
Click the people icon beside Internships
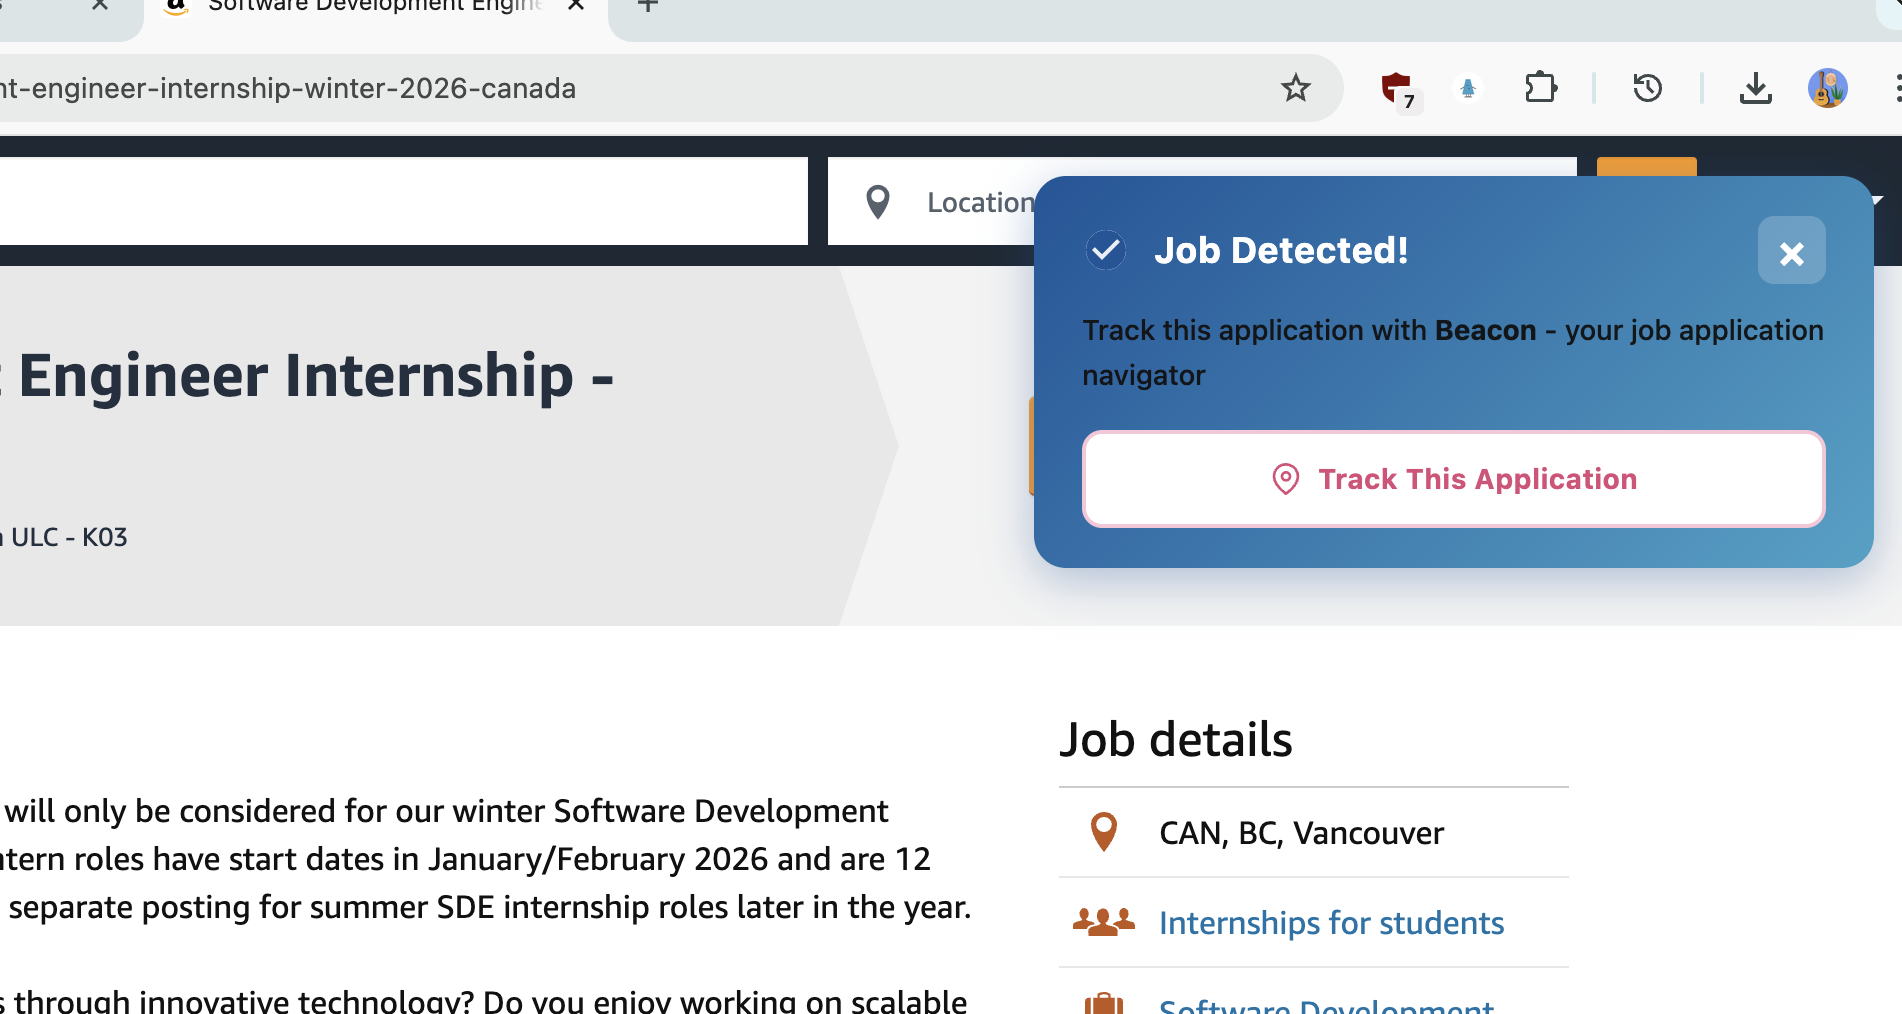1103,922
